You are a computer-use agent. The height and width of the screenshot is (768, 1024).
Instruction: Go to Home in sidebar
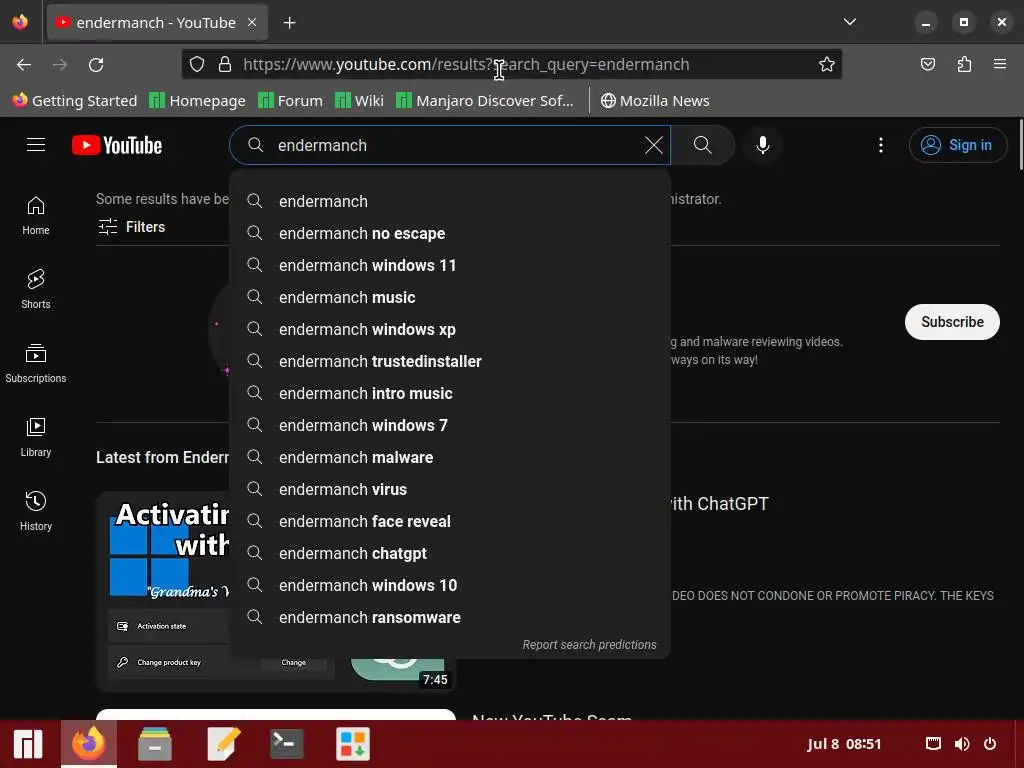pyautogui.click(x=35, y=216)
